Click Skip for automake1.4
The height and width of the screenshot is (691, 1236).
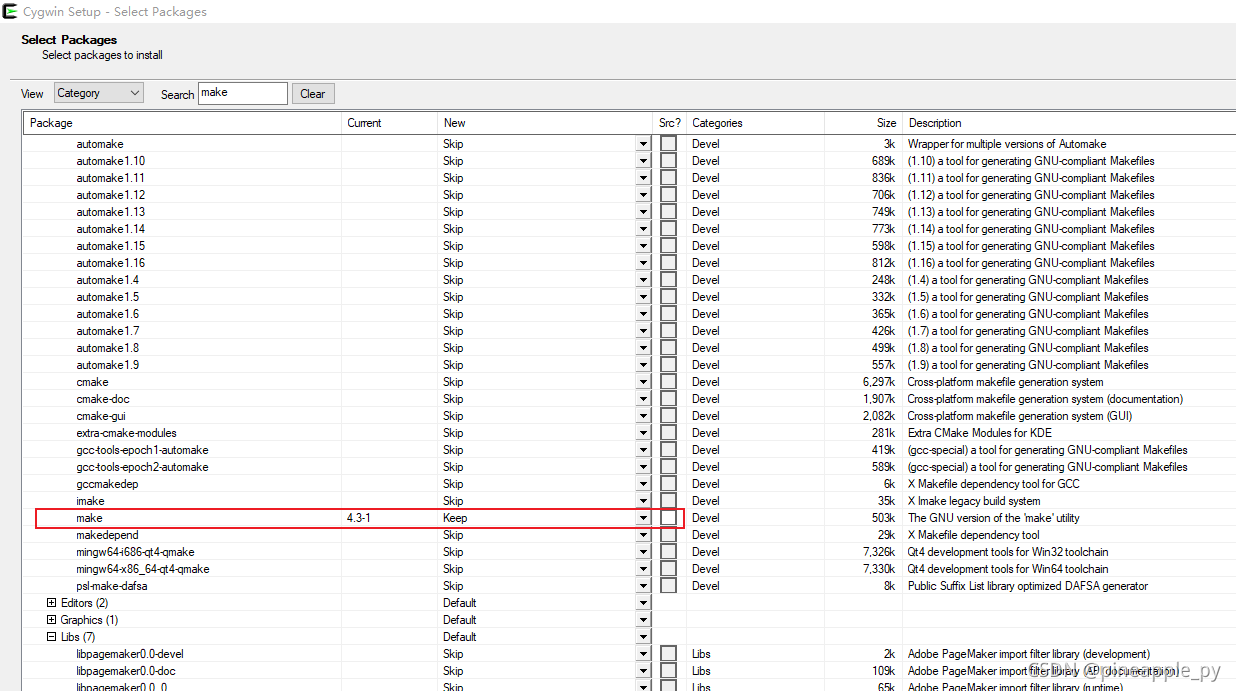[x=453, y=280]
